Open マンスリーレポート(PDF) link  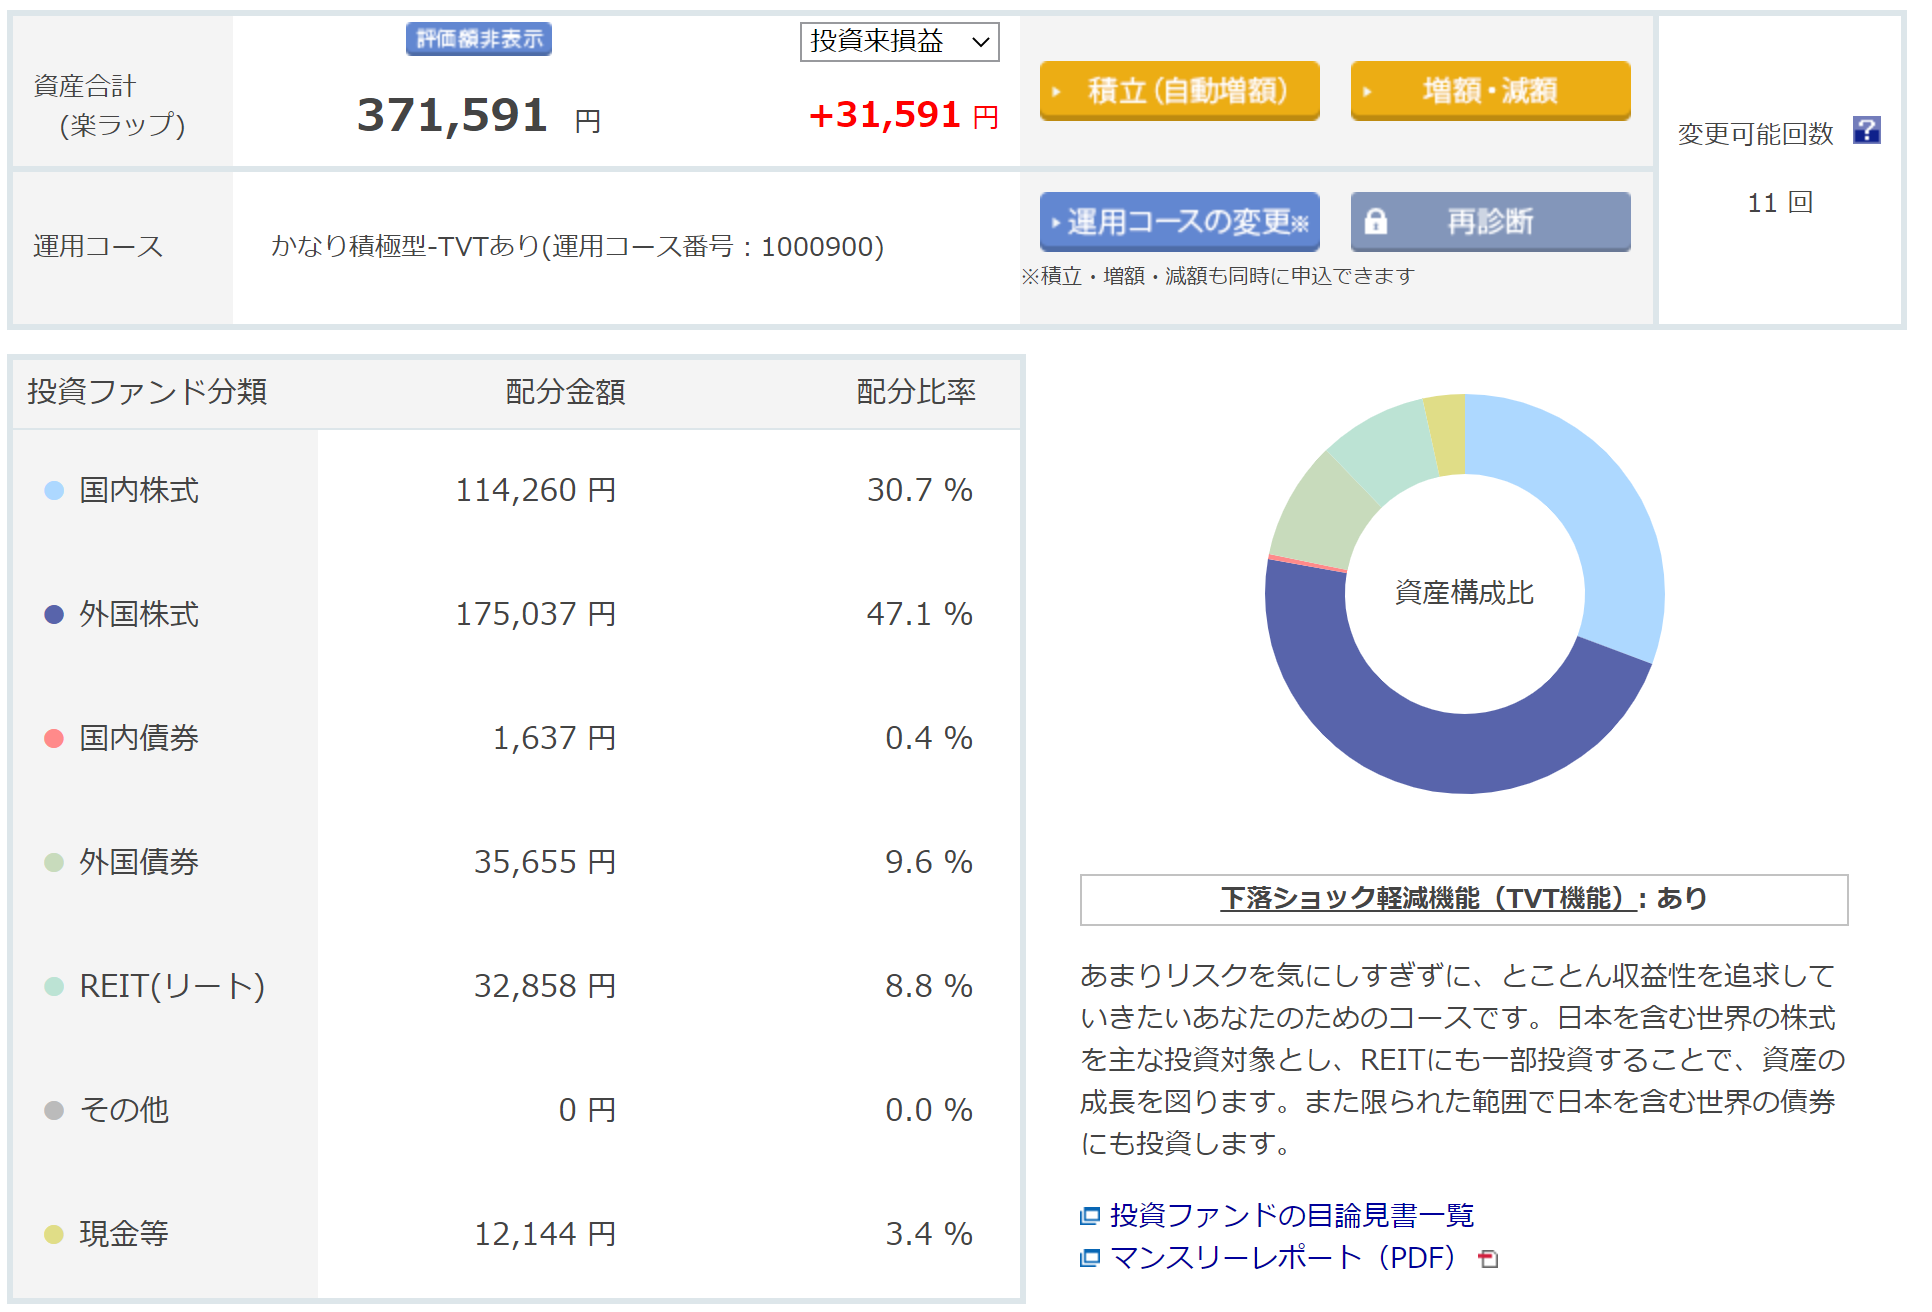coord(1283,1257)
